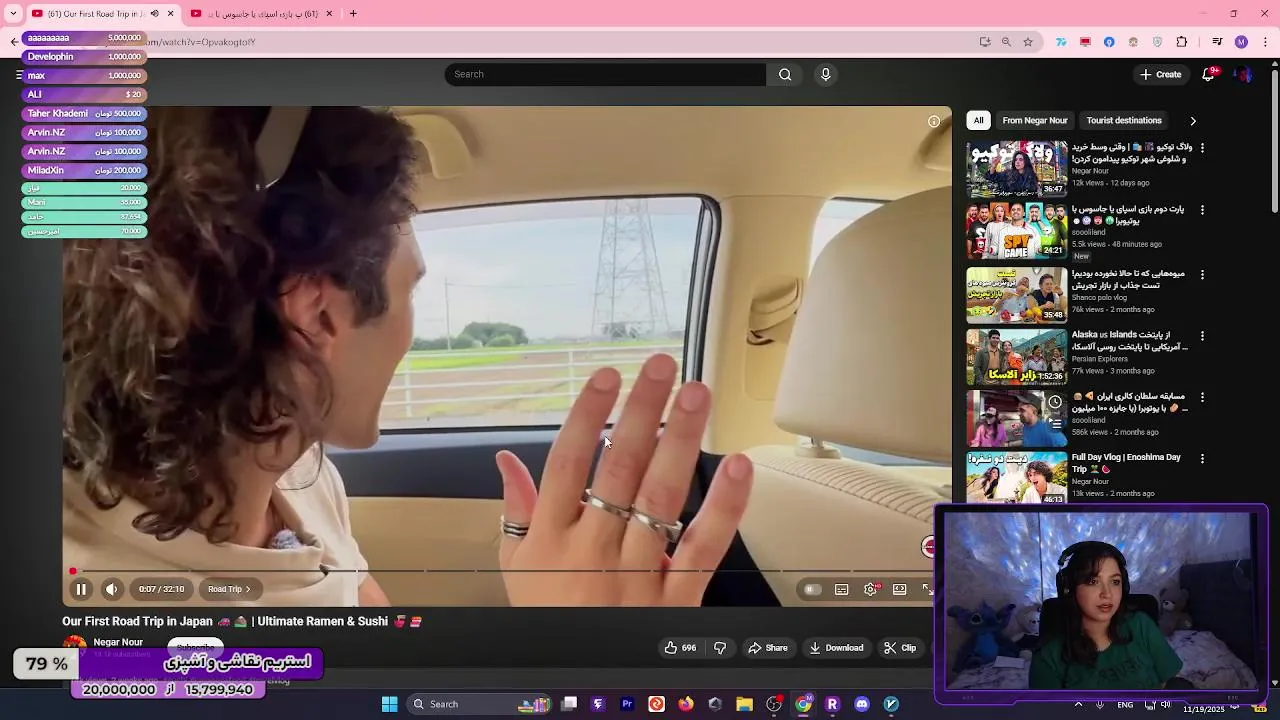Open the Windows Start button
Screen dimensions: 1280x720
390,704
